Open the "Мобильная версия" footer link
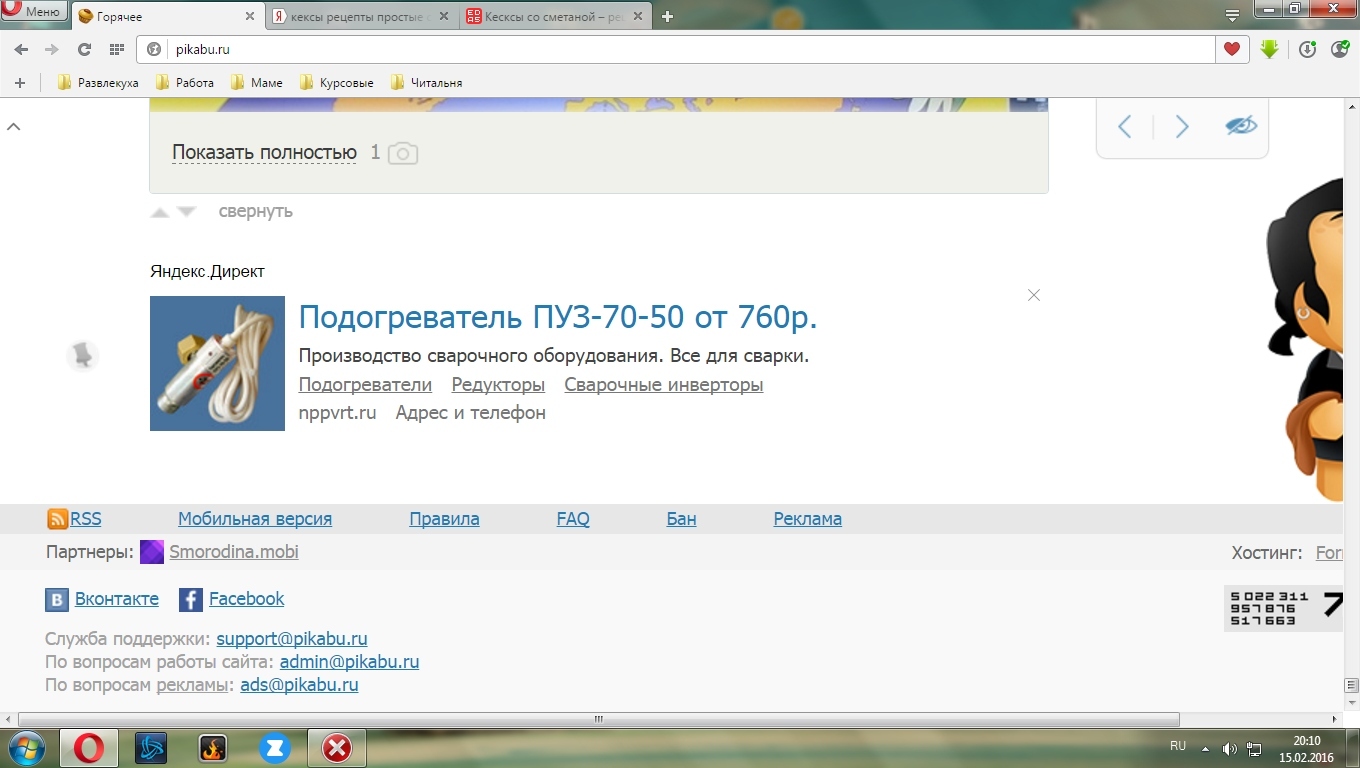Screen dimensions: 1360x768 click(x=254, y=519)
